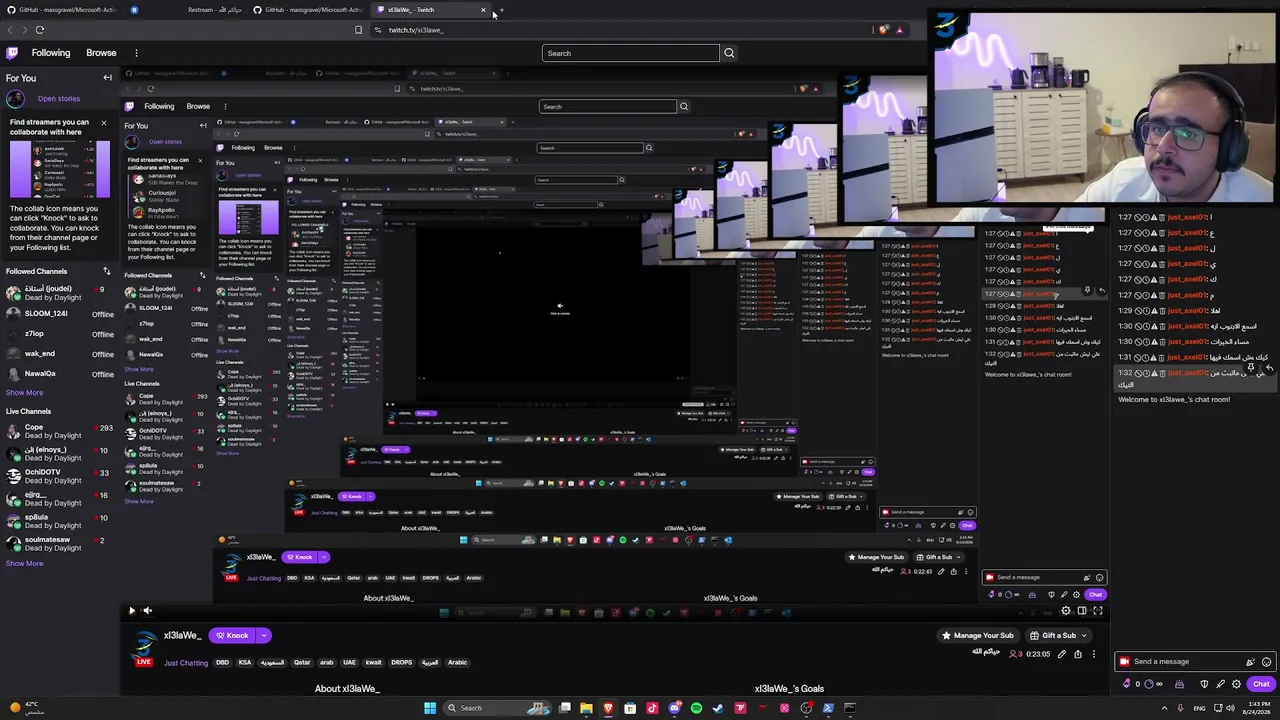
Task: Open the soulmatesaw live channel
Action: [60, 543]
